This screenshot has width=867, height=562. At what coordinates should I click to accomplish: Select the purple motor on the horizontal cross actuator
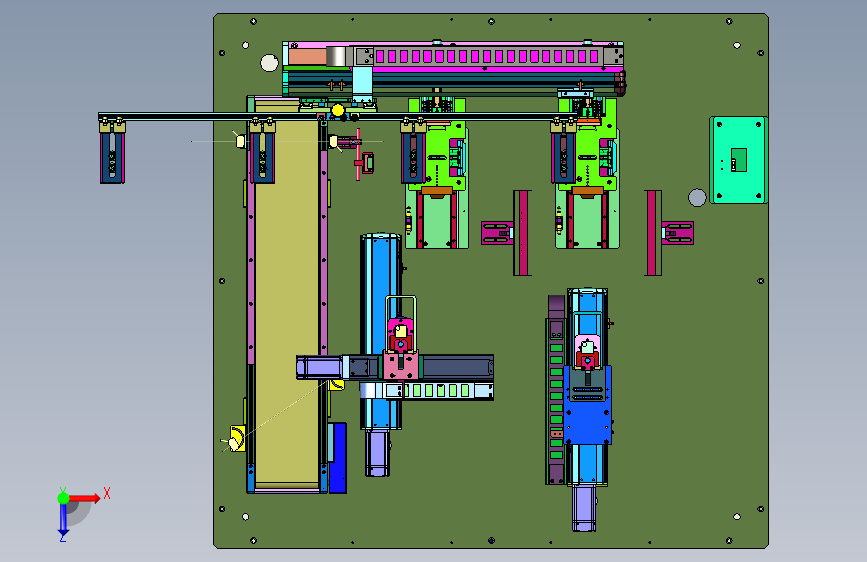coord(318,368)
